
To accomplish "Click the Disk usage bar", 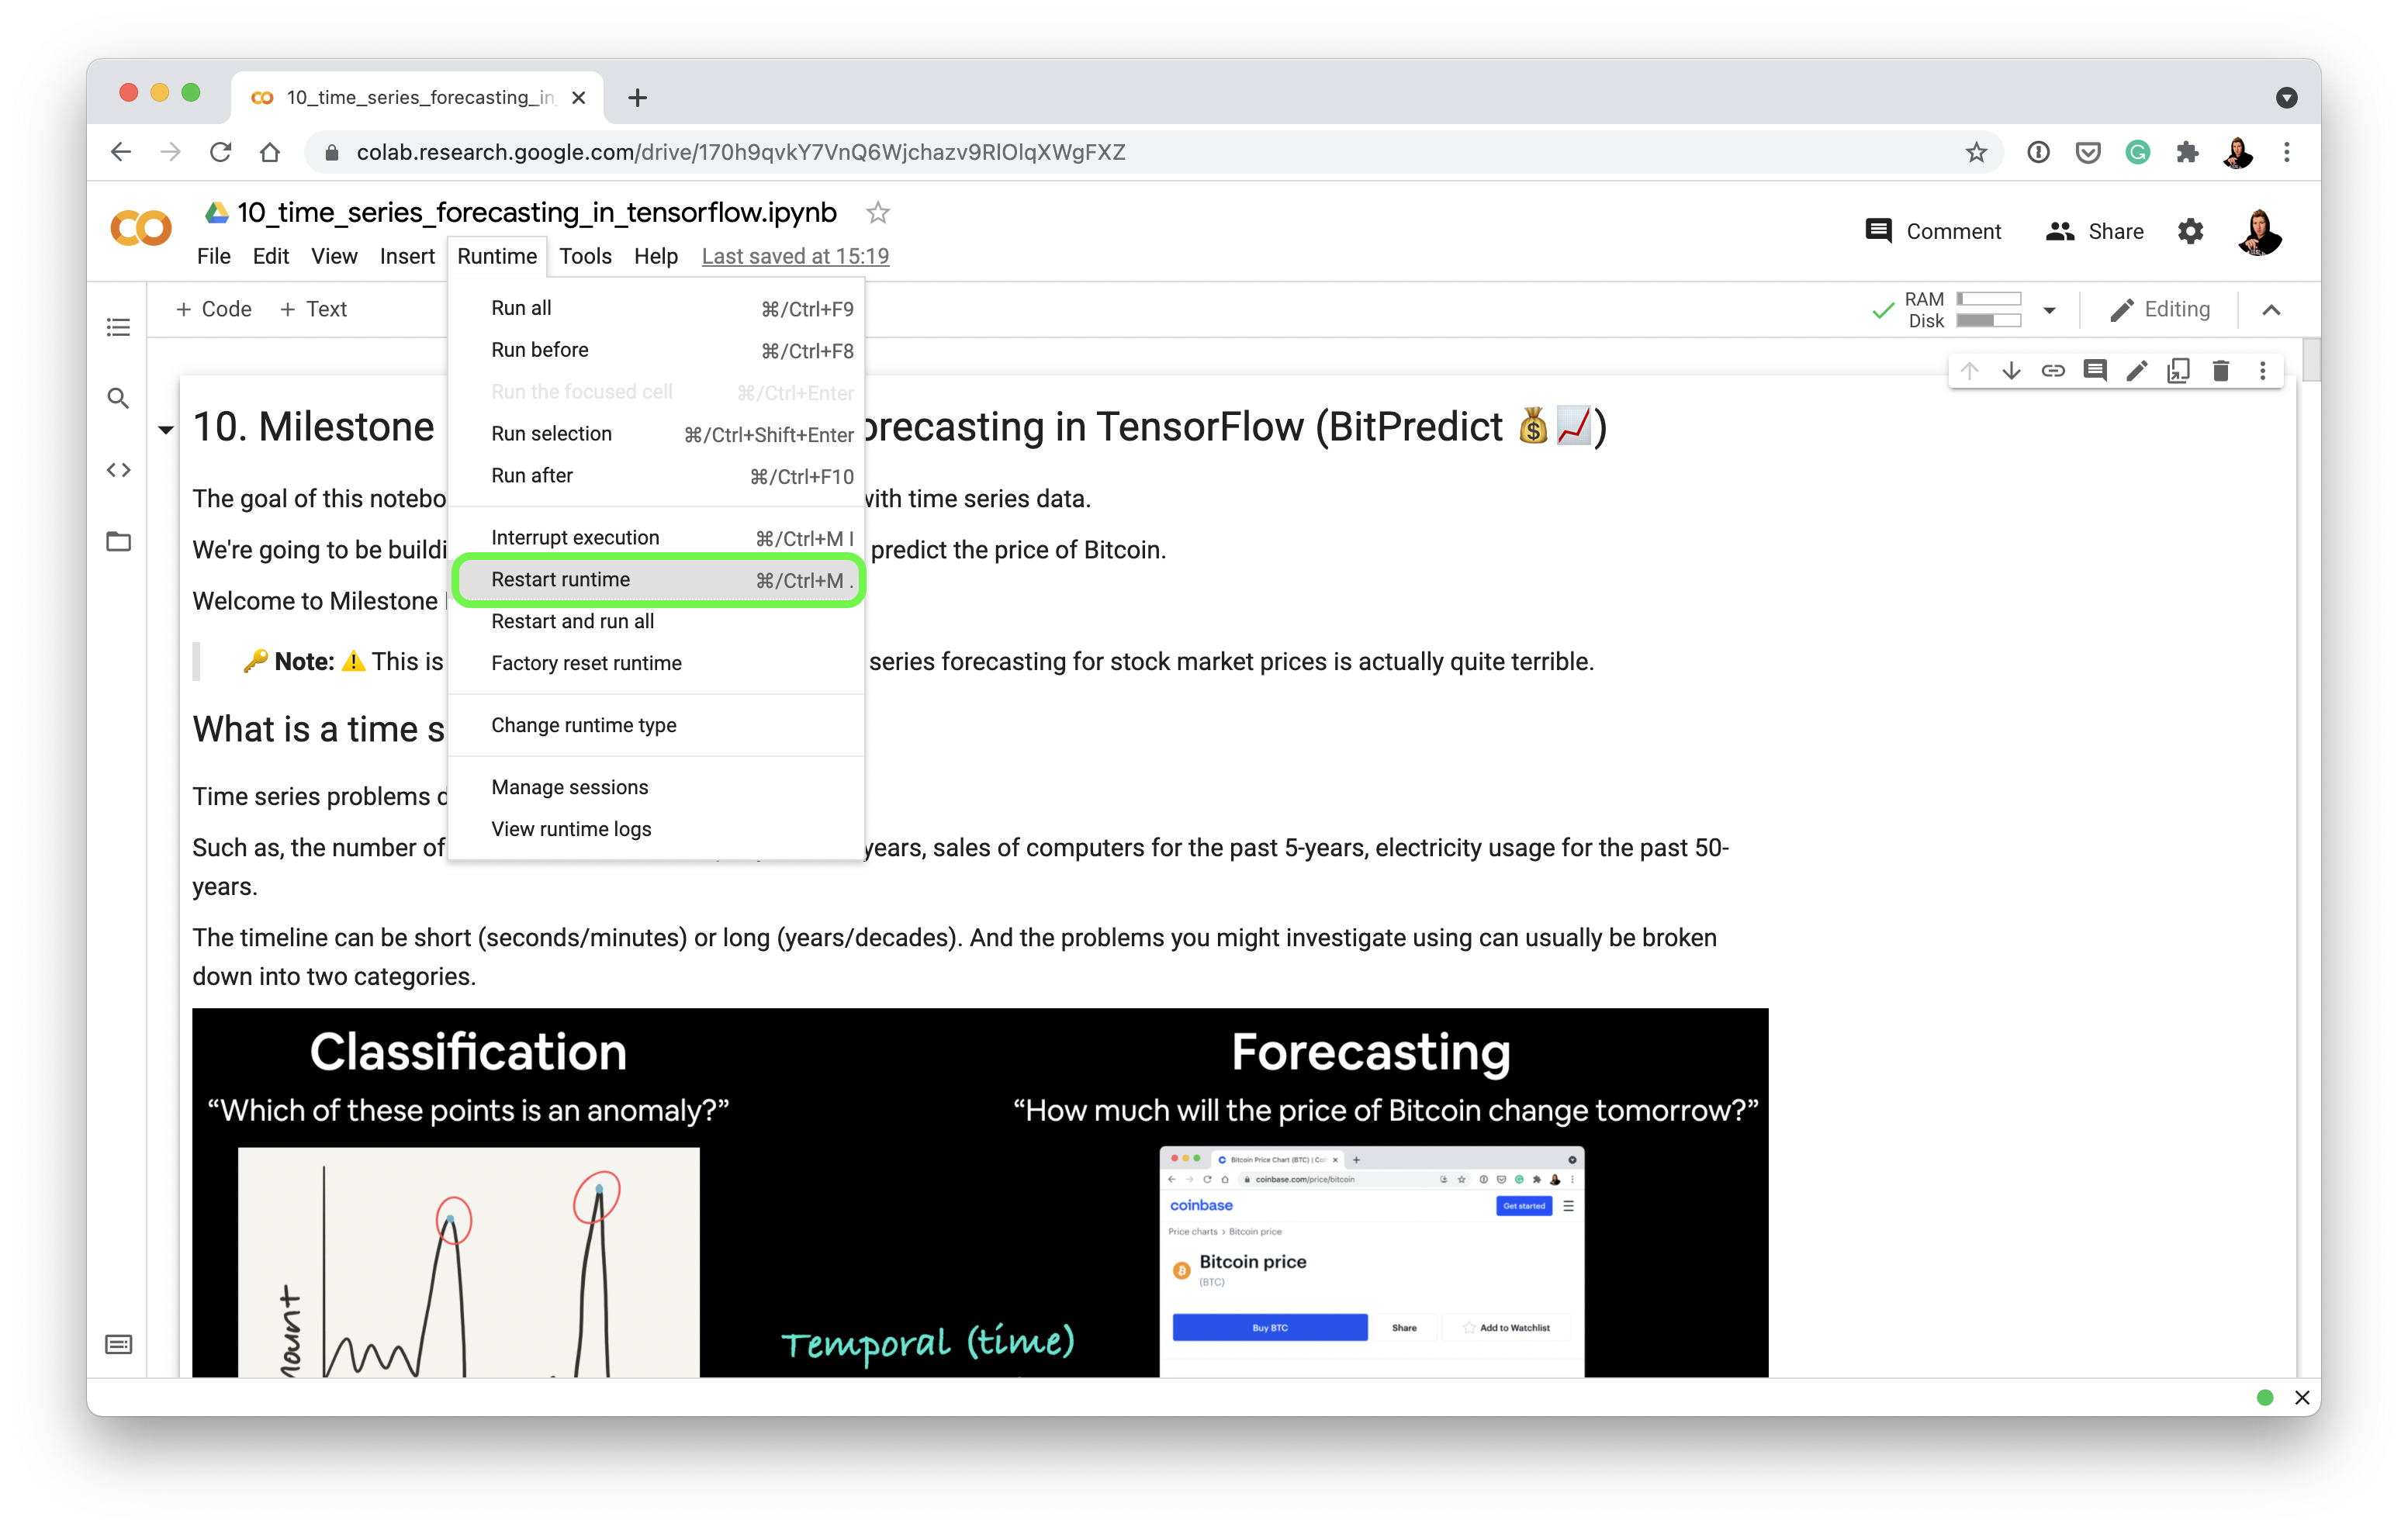I will coord(1989,320).
